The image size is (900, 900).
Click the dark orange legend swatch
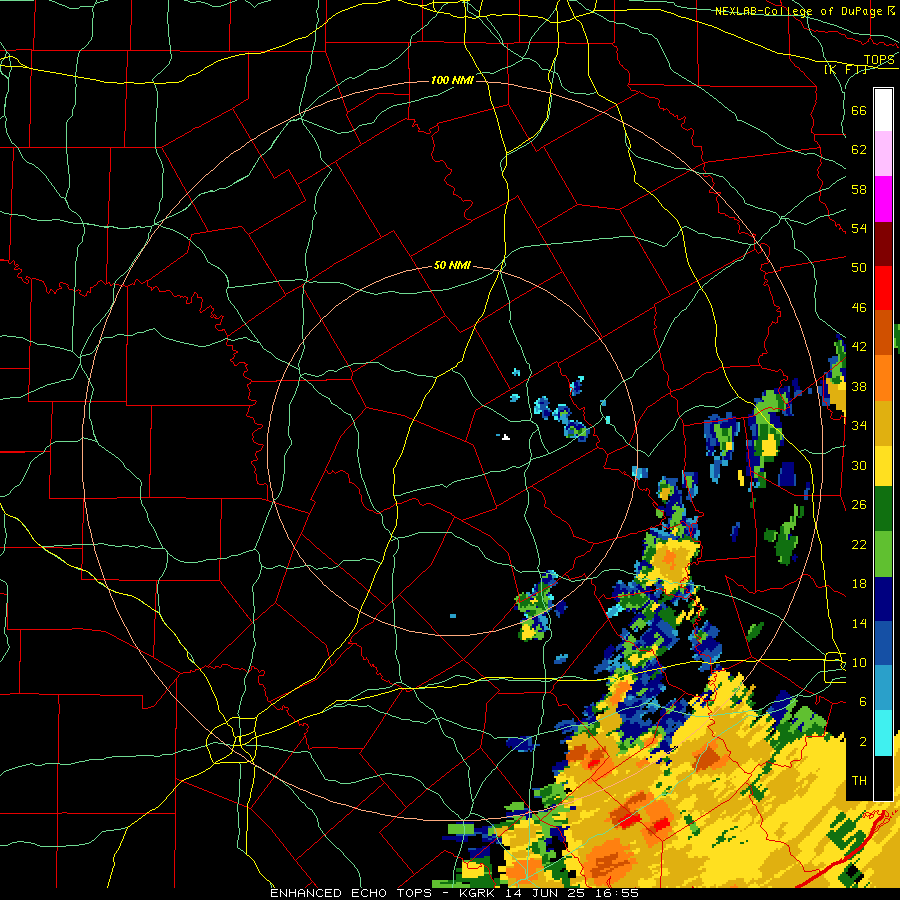(883, 332)
